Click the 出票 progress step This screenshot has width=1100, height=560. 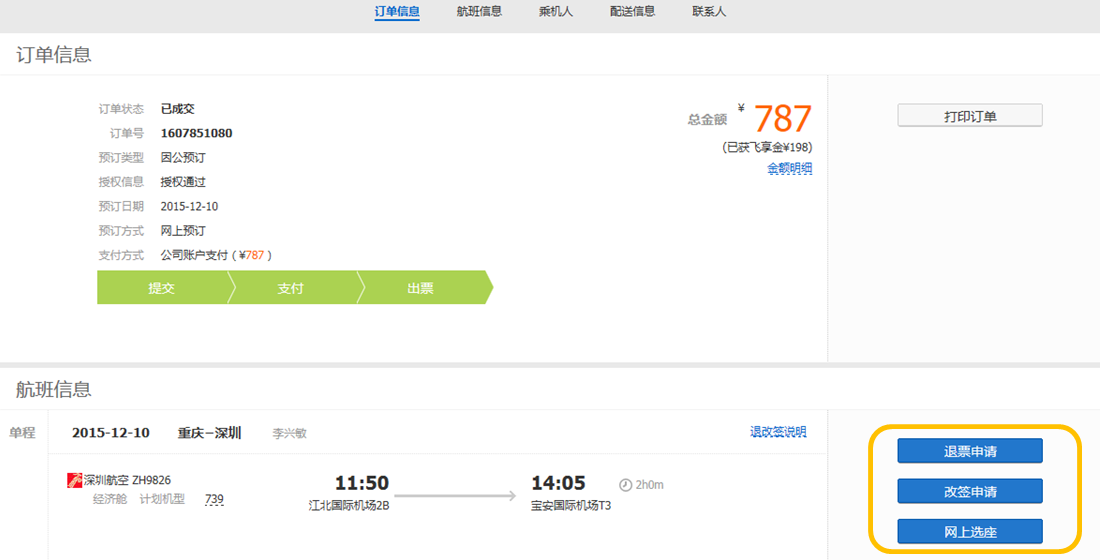421,288
